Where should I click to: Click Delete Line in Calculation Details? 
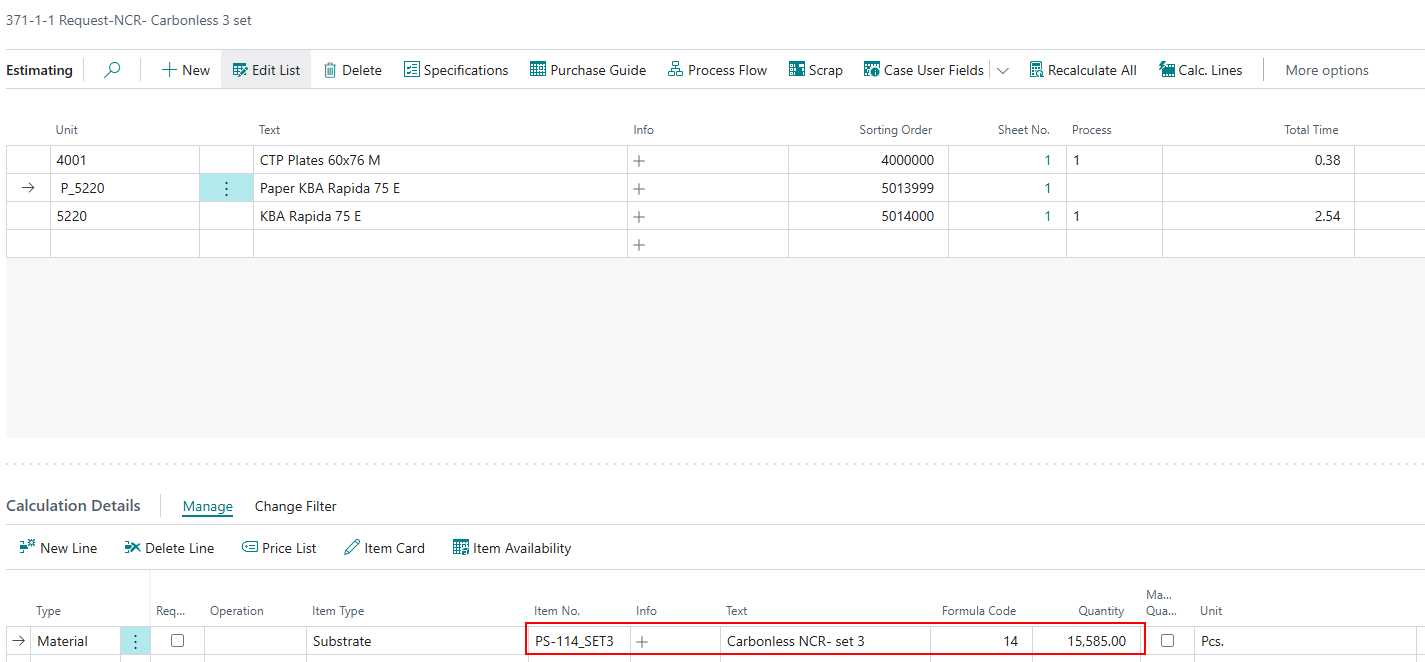click(169, 548)
